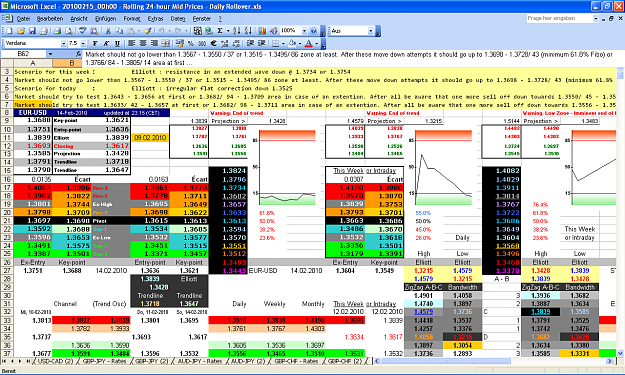
Task: Open the Datei menu
Action: pos(24,18)
